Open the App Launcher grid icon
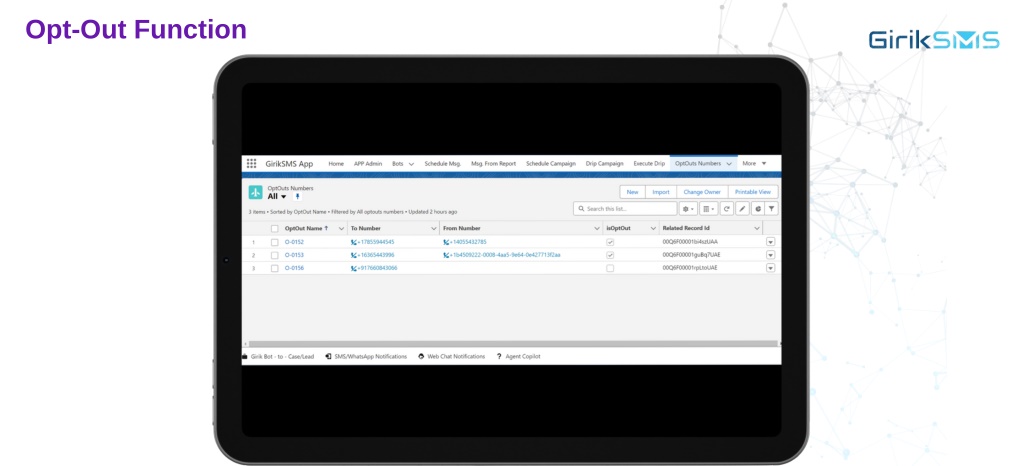Viewport: 1023px width, 466px height. point(251,163)
